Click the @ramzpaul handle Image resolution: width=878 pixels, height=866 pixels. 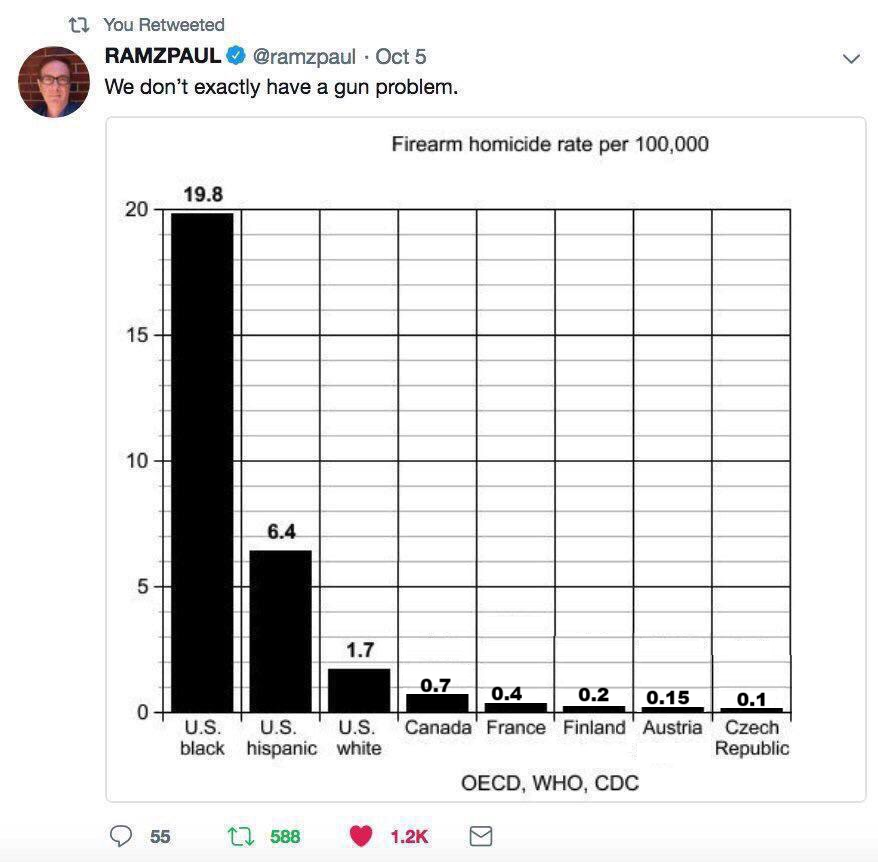[304, 57]
